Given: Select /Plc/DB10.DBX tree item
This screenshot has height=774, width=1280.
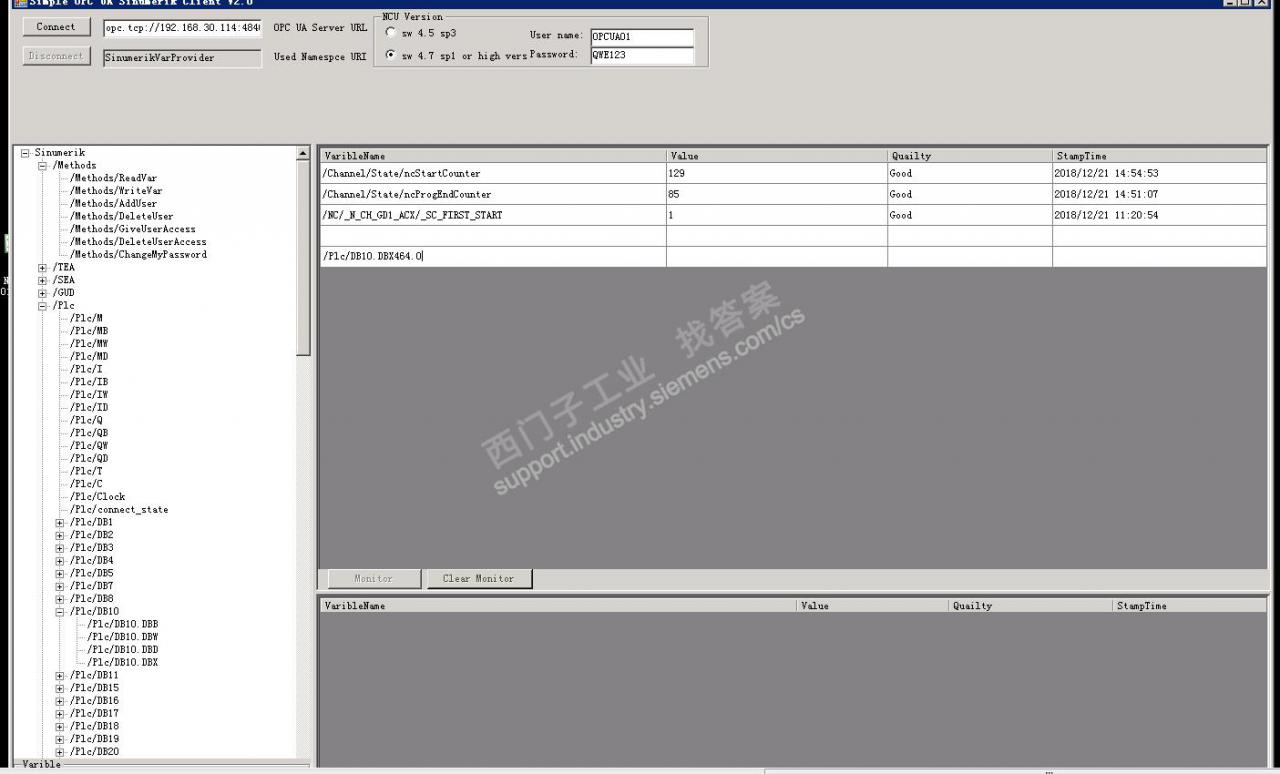Looking at the screenshot, I should click(x=122, y=663).
